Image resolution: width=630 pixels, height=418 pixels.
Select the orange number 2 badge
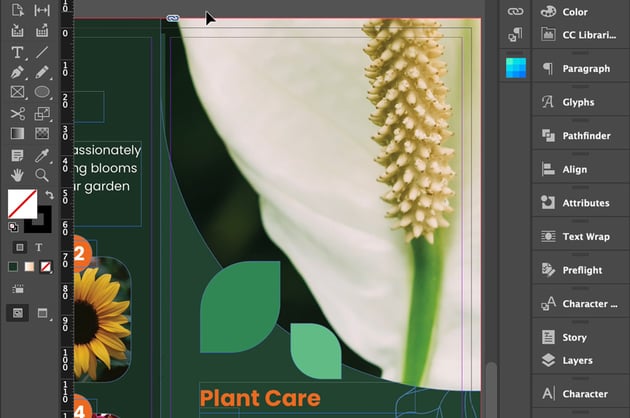click(x=82, y=254)
